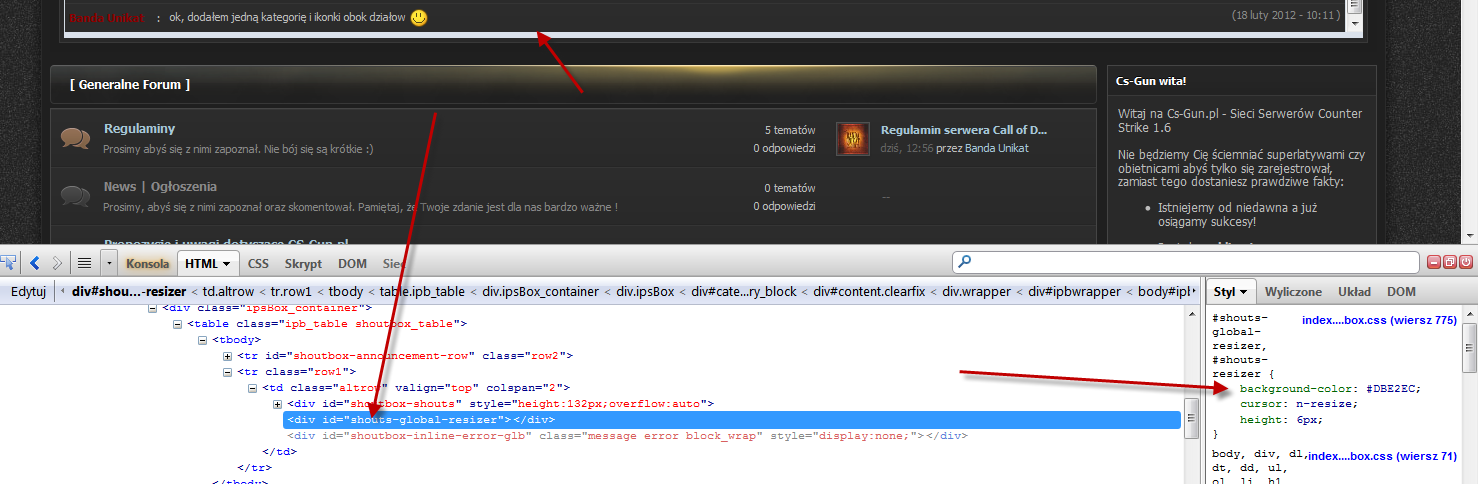Viewport: 1478px width, 484px height.
Task: Select div#shou...-resizer breadcrumb
Action: pyautogui.click(x=128, y=292)
